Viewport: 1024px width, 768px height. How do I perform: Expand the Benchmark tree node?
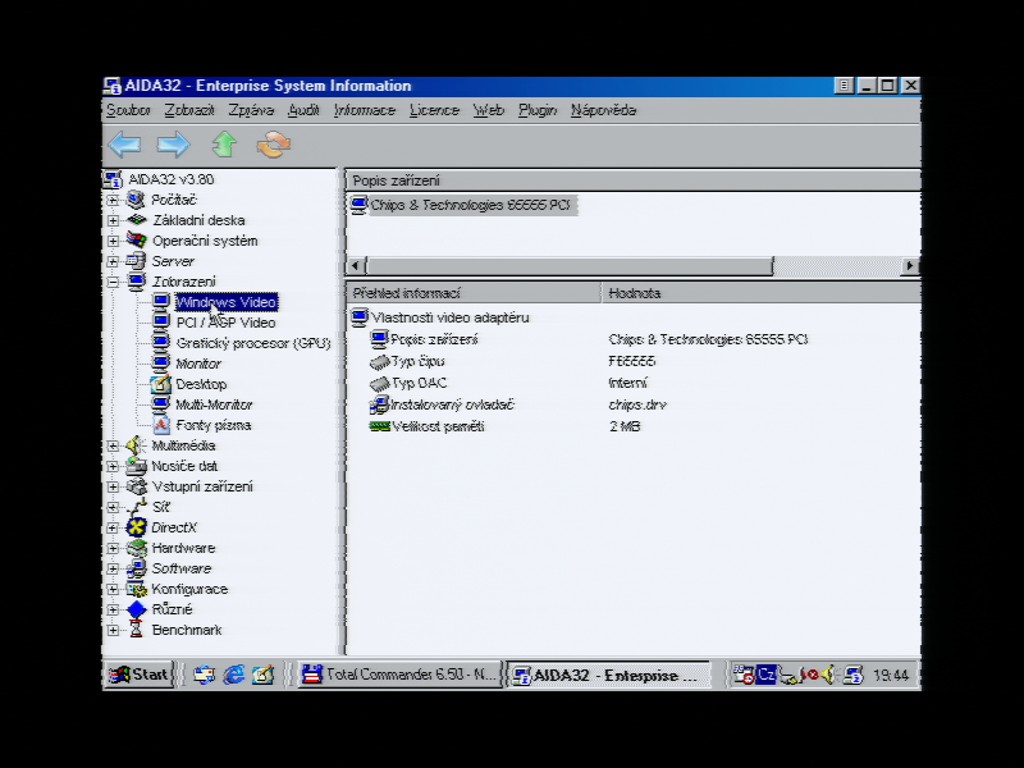pos(113,630)
